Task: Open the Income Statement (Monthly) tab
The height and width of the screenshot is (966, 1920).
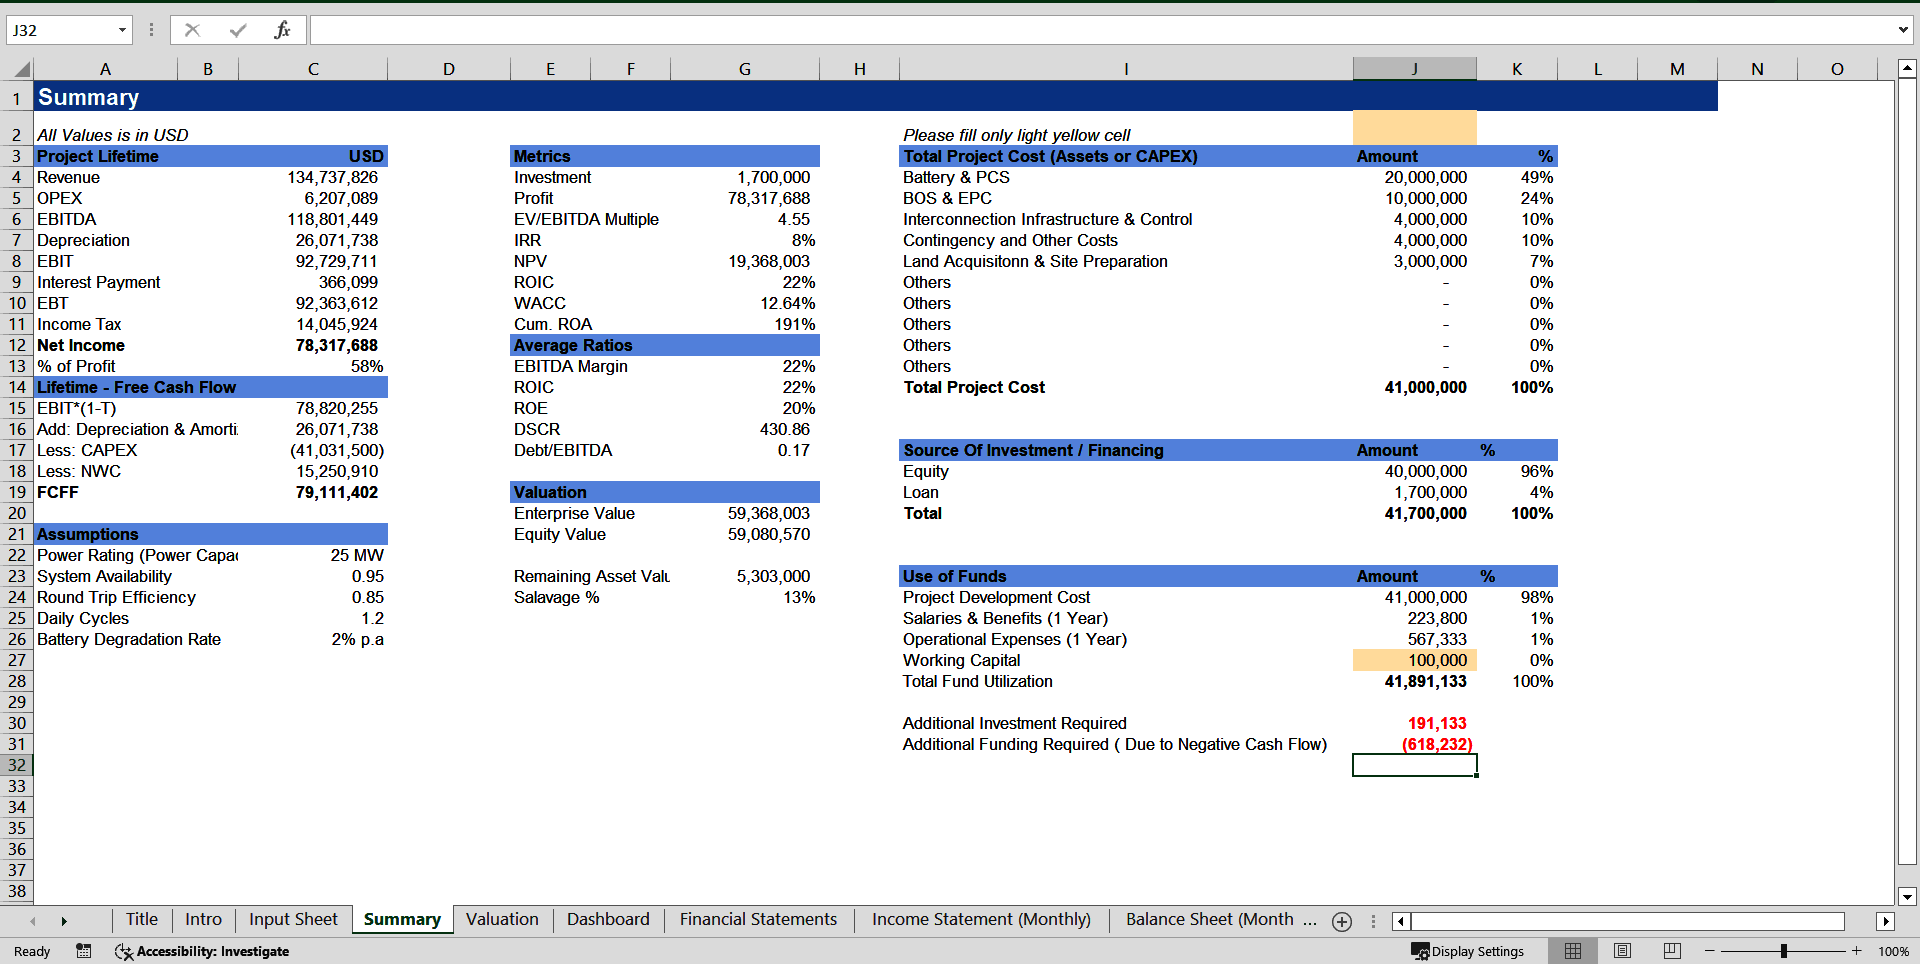Action: point(981,920)
